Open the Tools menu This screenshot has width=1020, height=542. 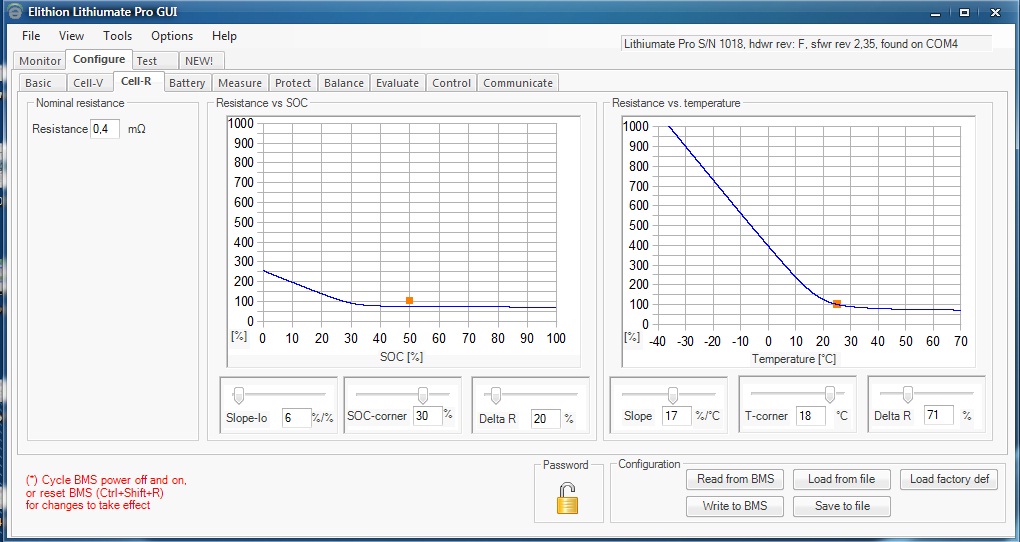(x=117, y=36)
